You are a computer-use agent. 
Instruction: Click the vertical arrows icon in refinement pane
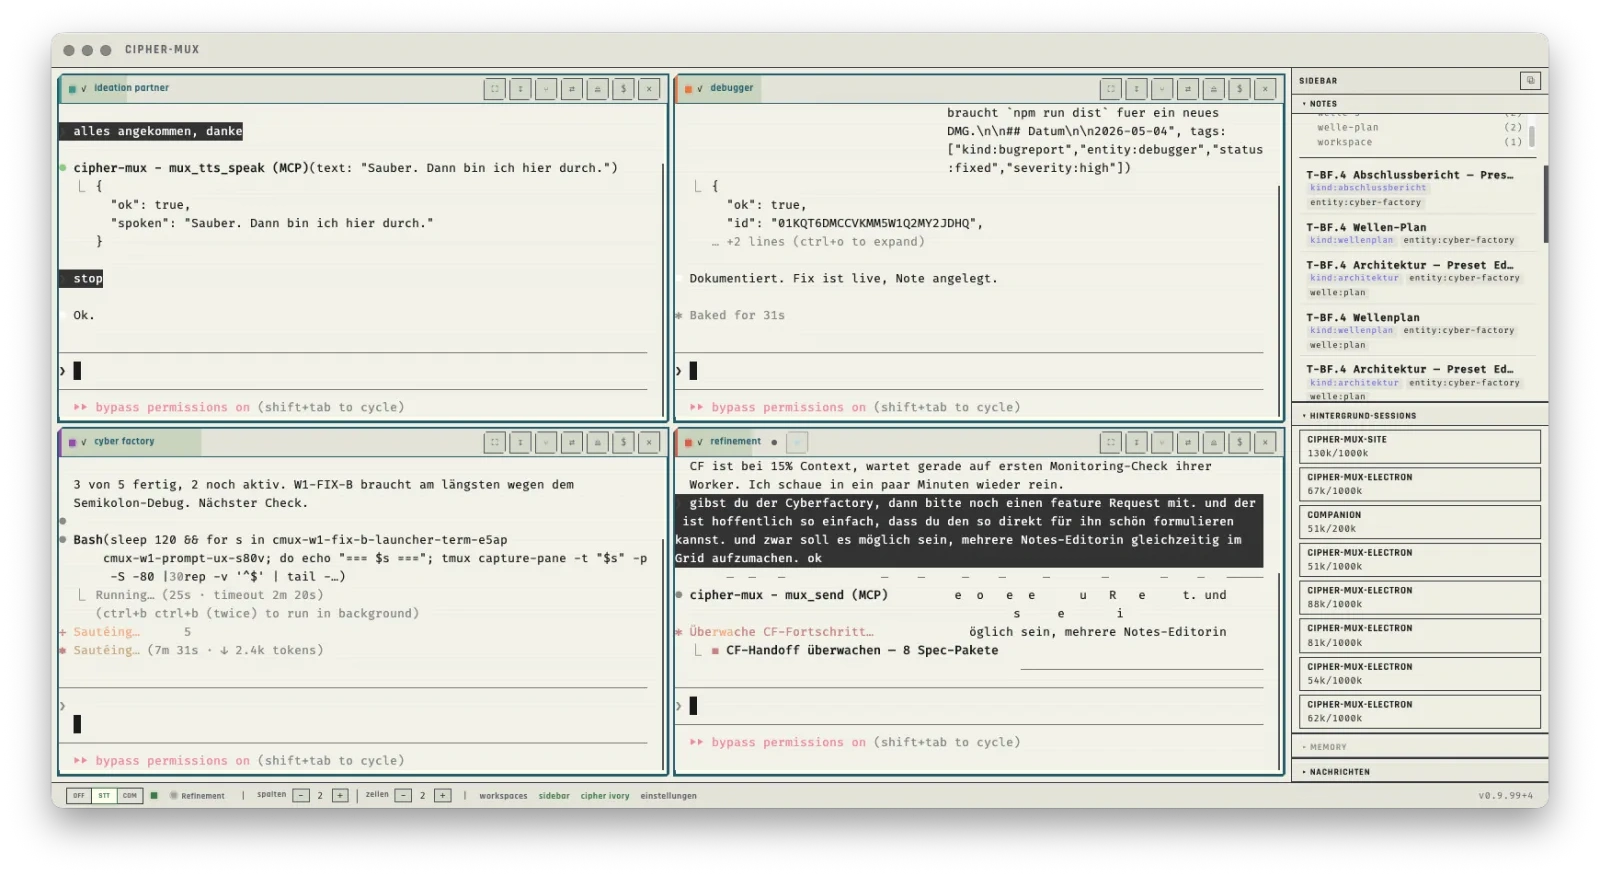tap(1136, 442)
